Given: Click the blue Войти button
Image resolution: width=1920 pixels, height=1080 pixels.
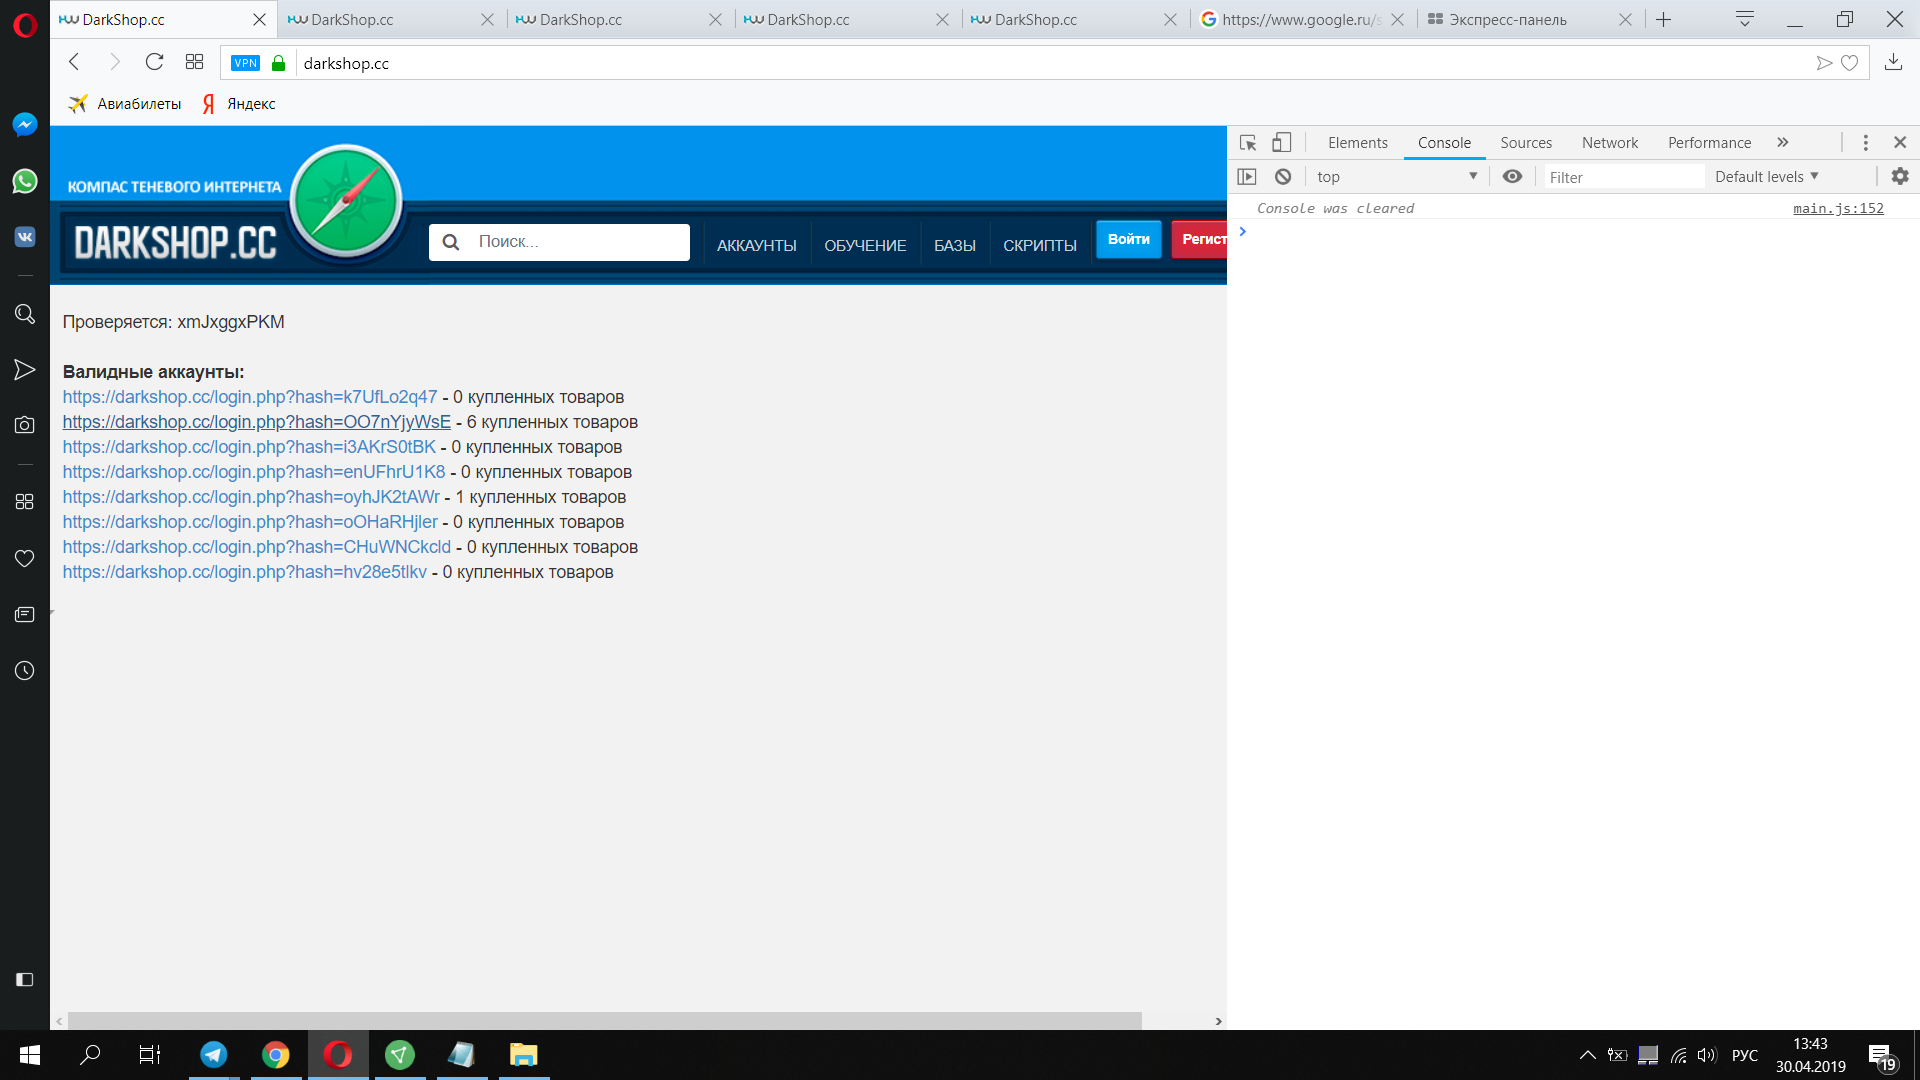Looking at the screenshot, I should pyautogui.click(x=1129, y=240).
